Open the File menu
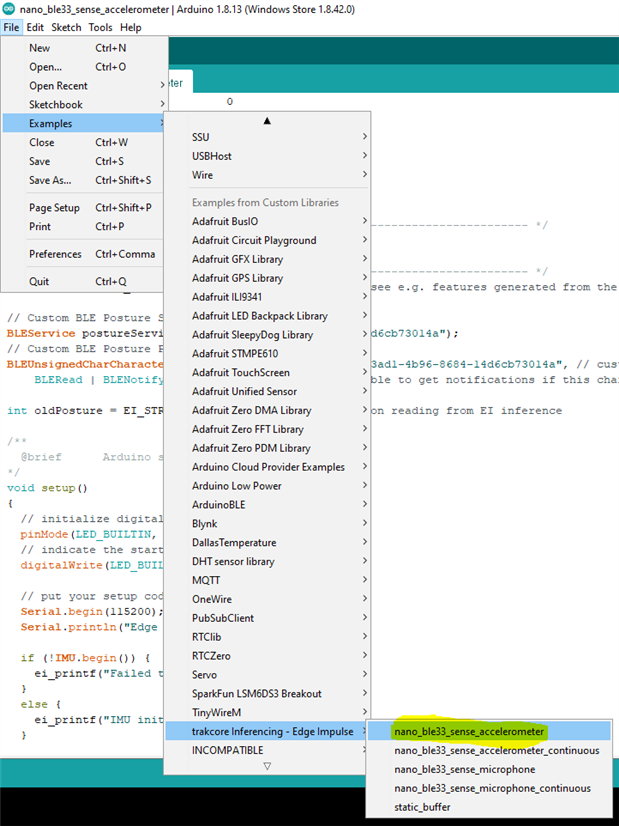The height and width of the screenshot is (826, 619). (11, 27)
